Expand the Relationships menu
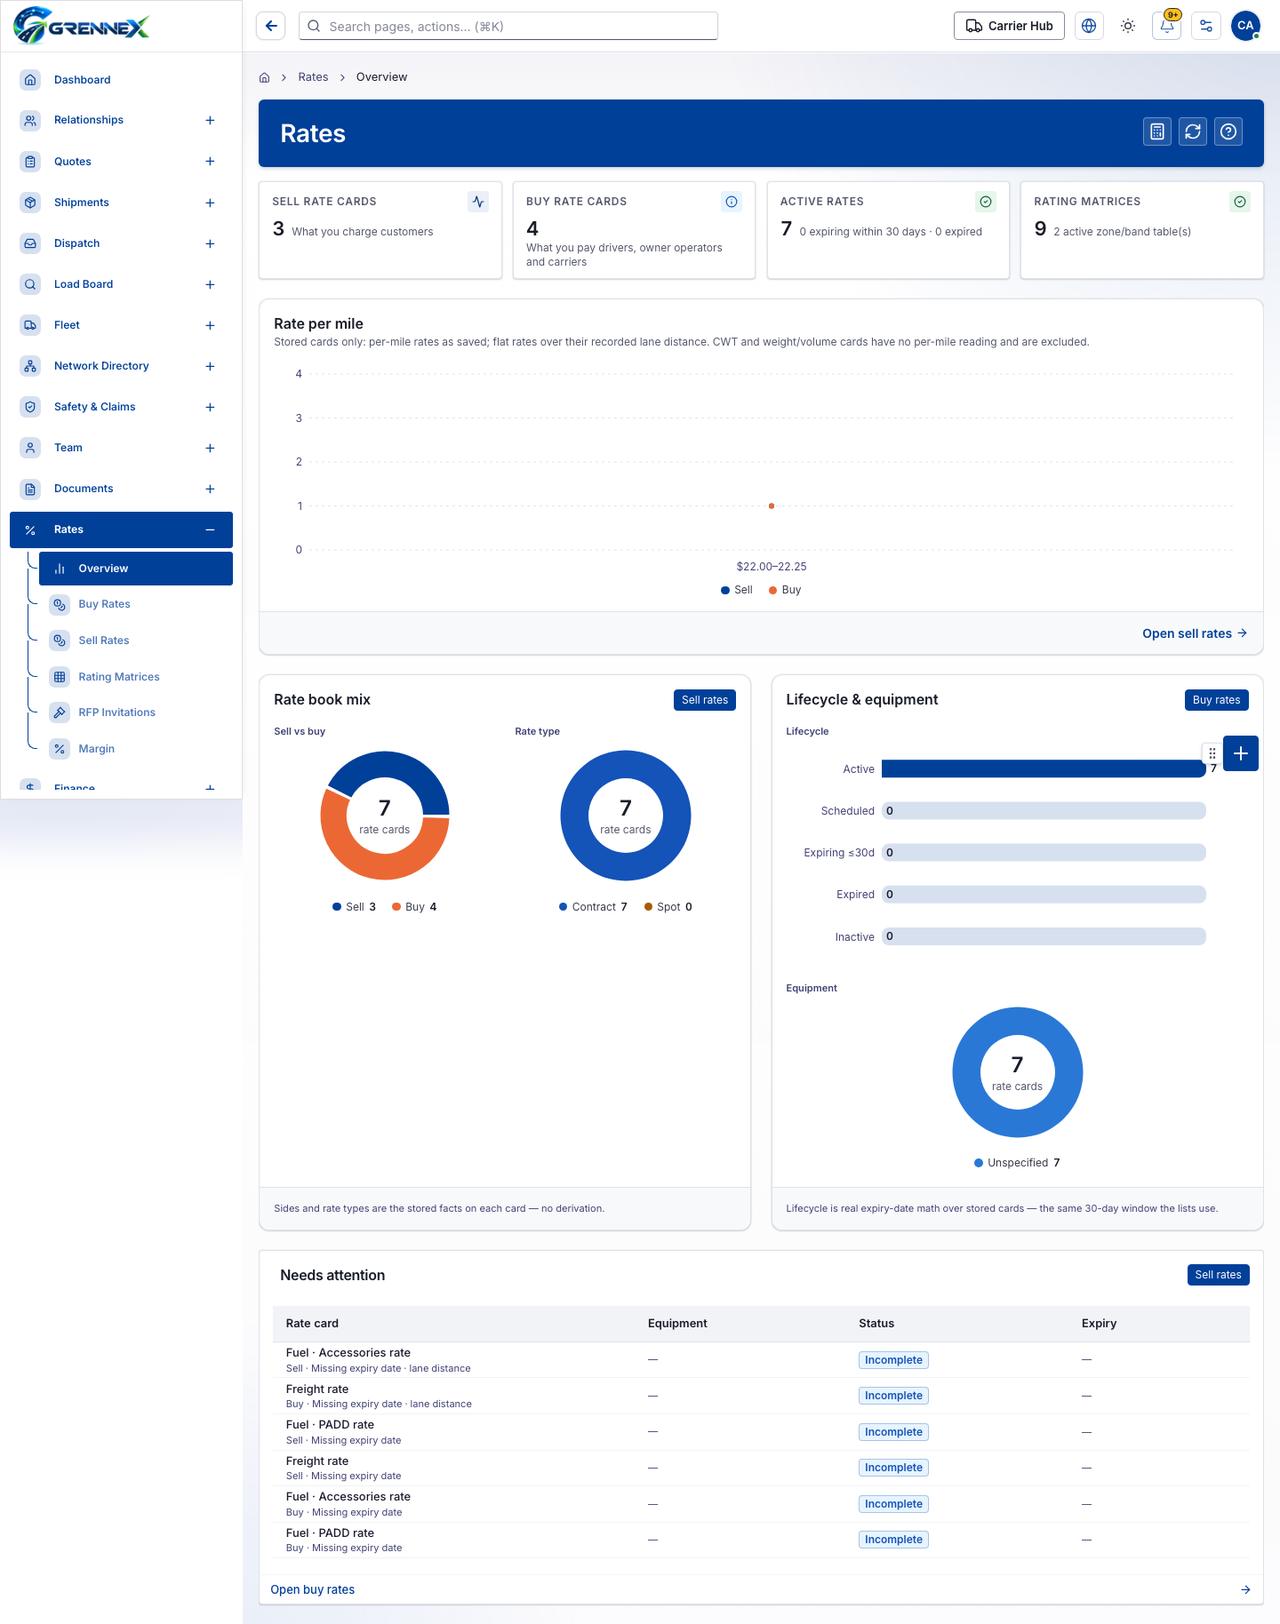This screenshot has width=1280, height=1624. pyautogui.click(x=210, y=120)
